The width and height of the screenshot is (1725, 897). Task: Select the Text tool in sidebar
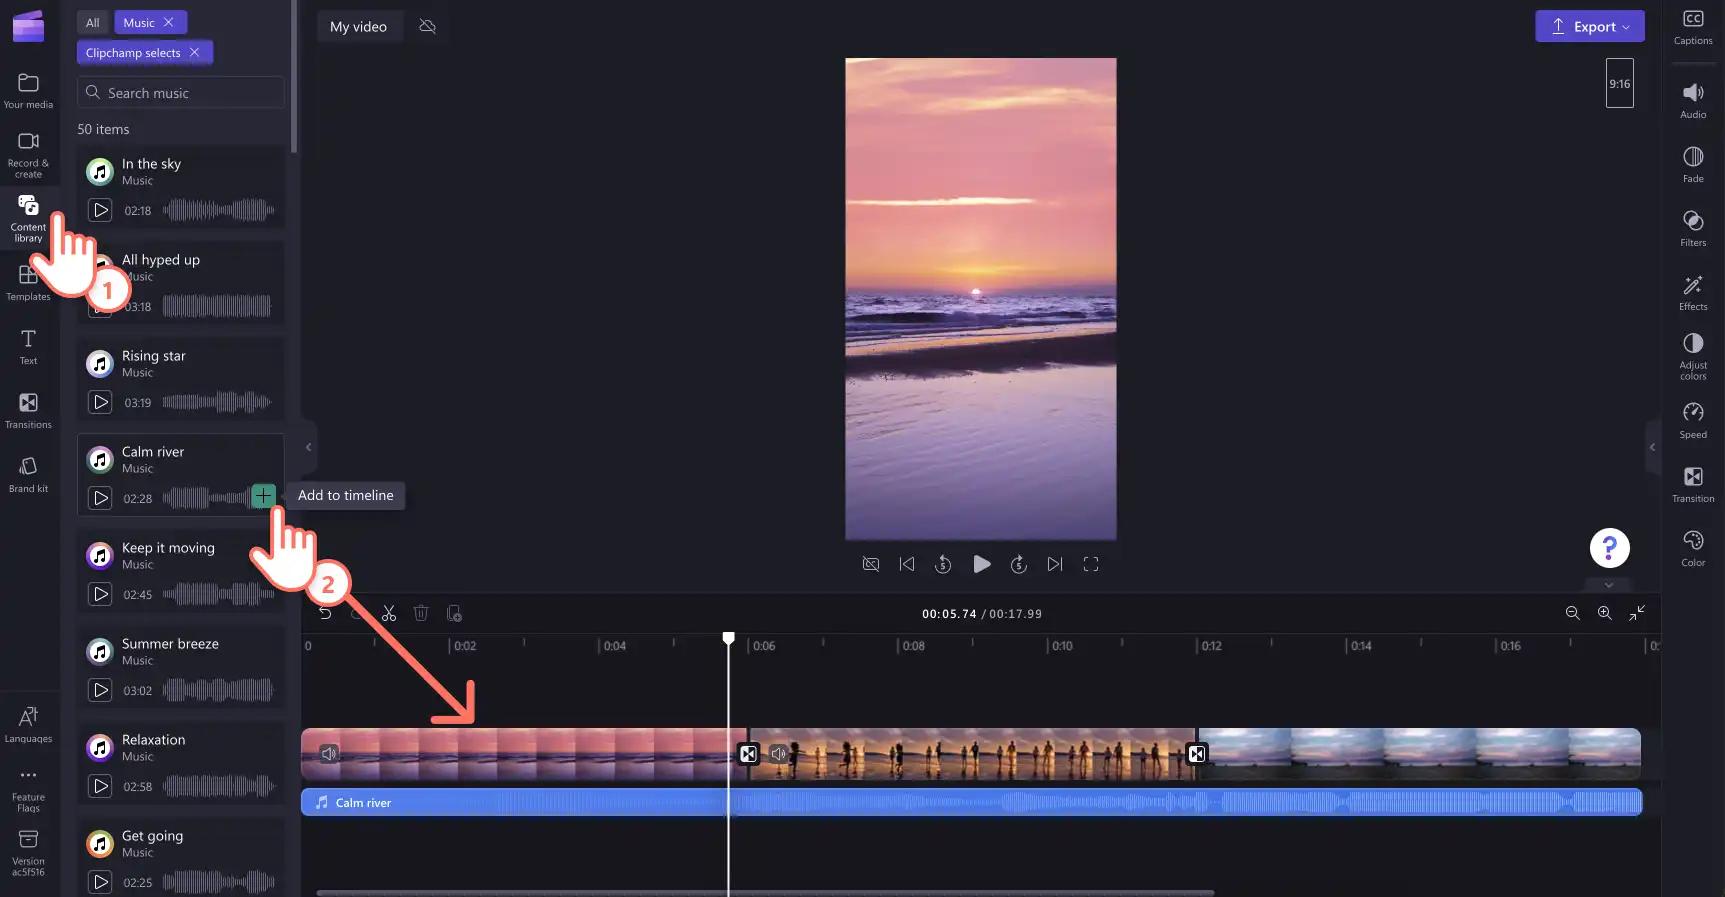coord(28,346)
